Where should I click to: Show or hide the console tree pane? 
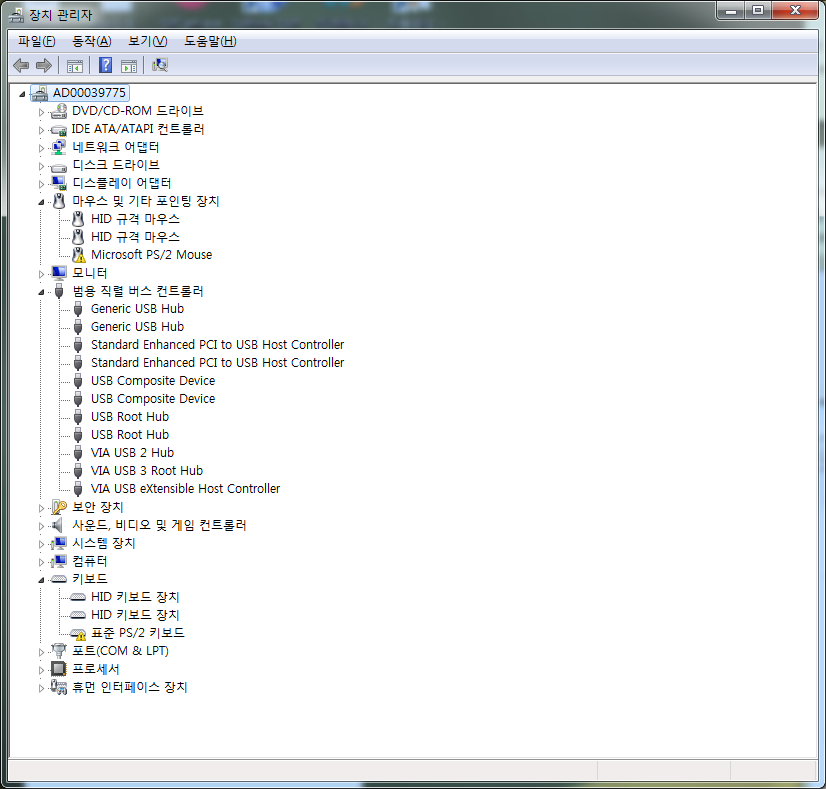pos(75,66)
